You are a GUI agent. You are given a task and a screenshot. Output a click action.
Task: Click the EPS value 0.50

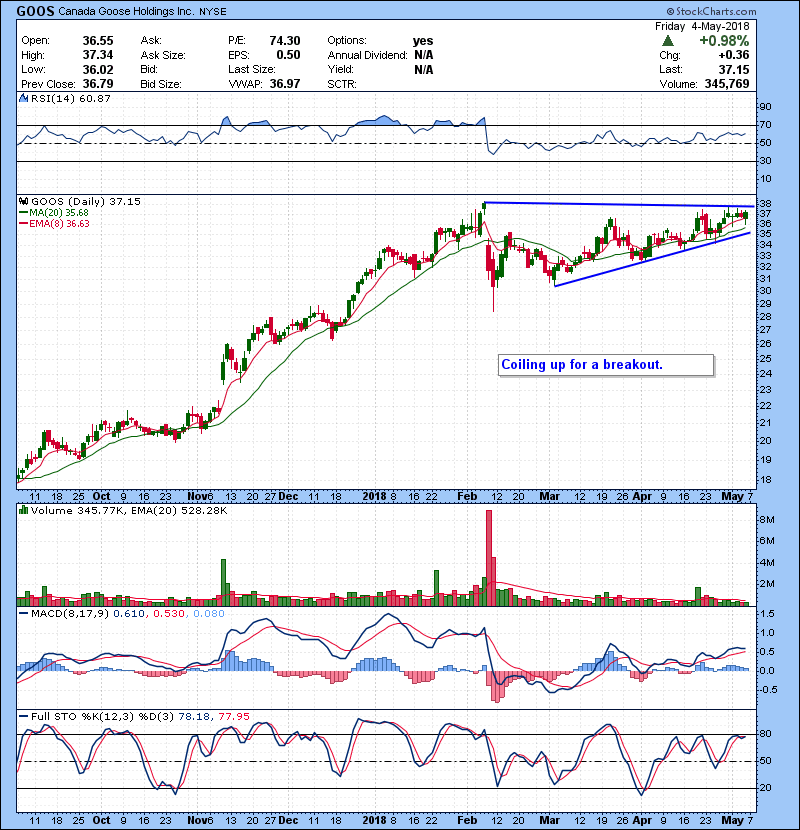tap(289, 55)
